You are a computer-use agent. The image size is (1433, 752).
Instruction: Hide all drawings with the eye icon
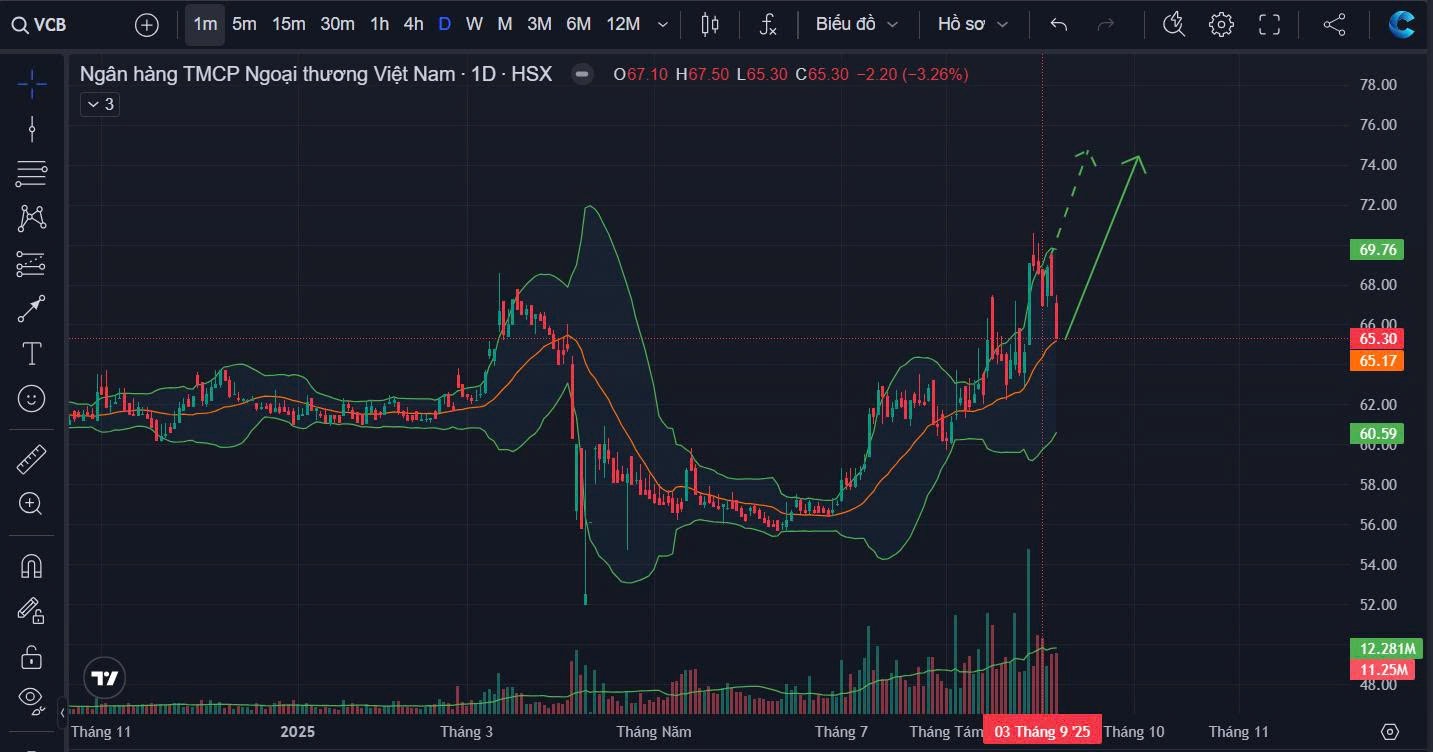[32, 699]
